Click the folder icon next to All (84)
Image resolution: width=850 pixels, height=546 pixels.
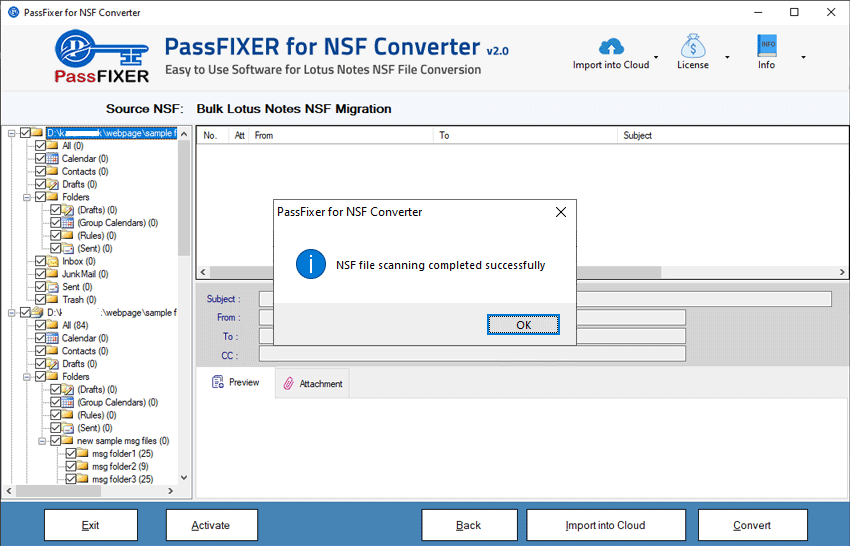[x=53, y=325]
